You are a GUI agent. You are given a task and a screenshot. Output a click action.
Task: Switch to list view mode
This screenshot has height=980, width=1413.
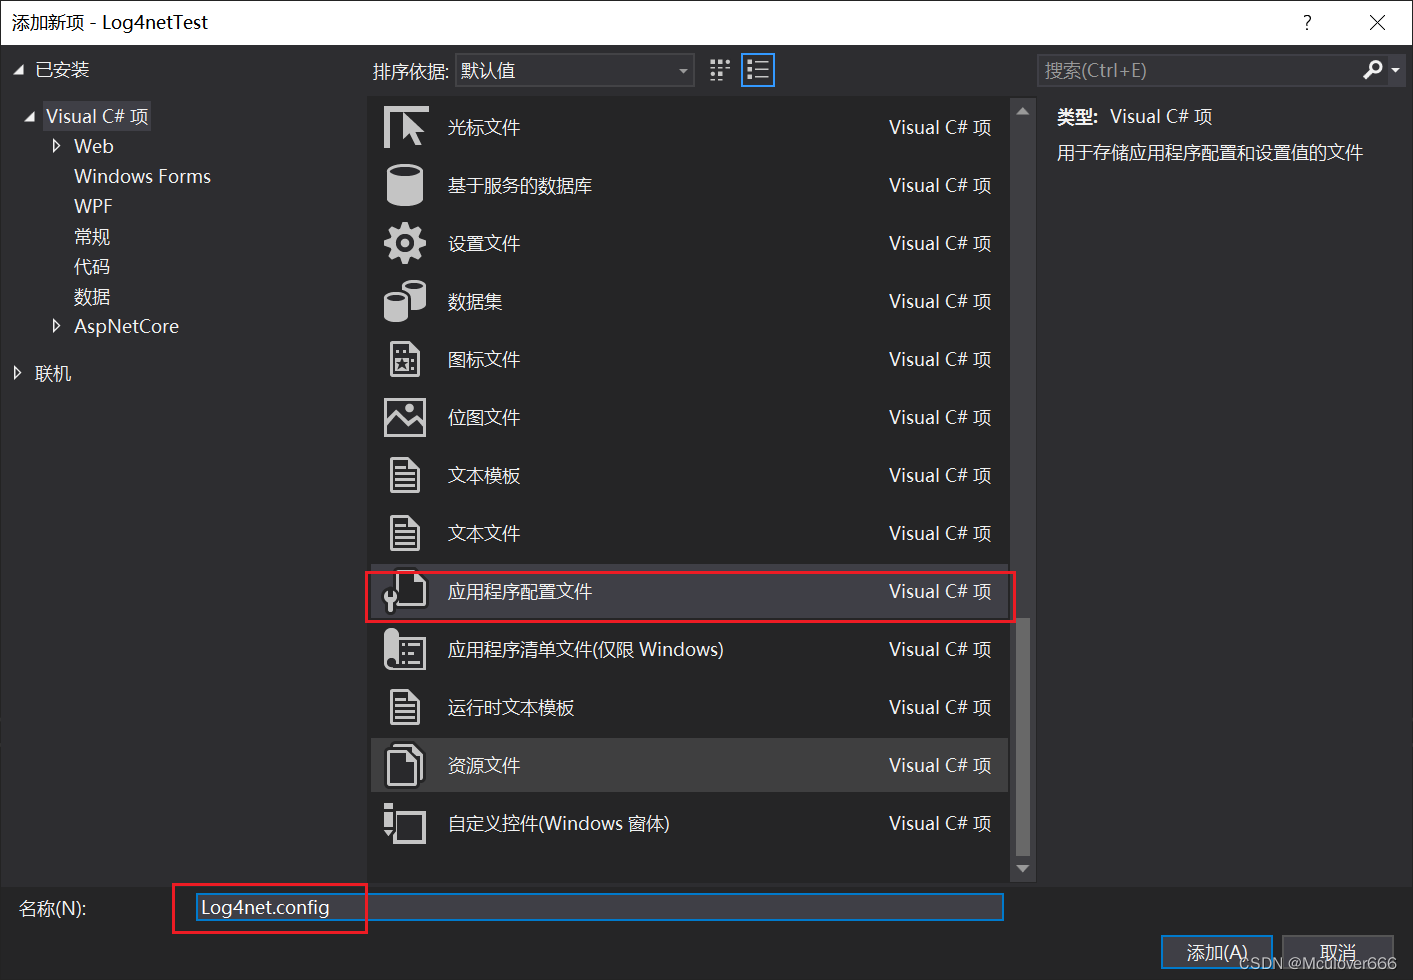(x=758, y=70)
